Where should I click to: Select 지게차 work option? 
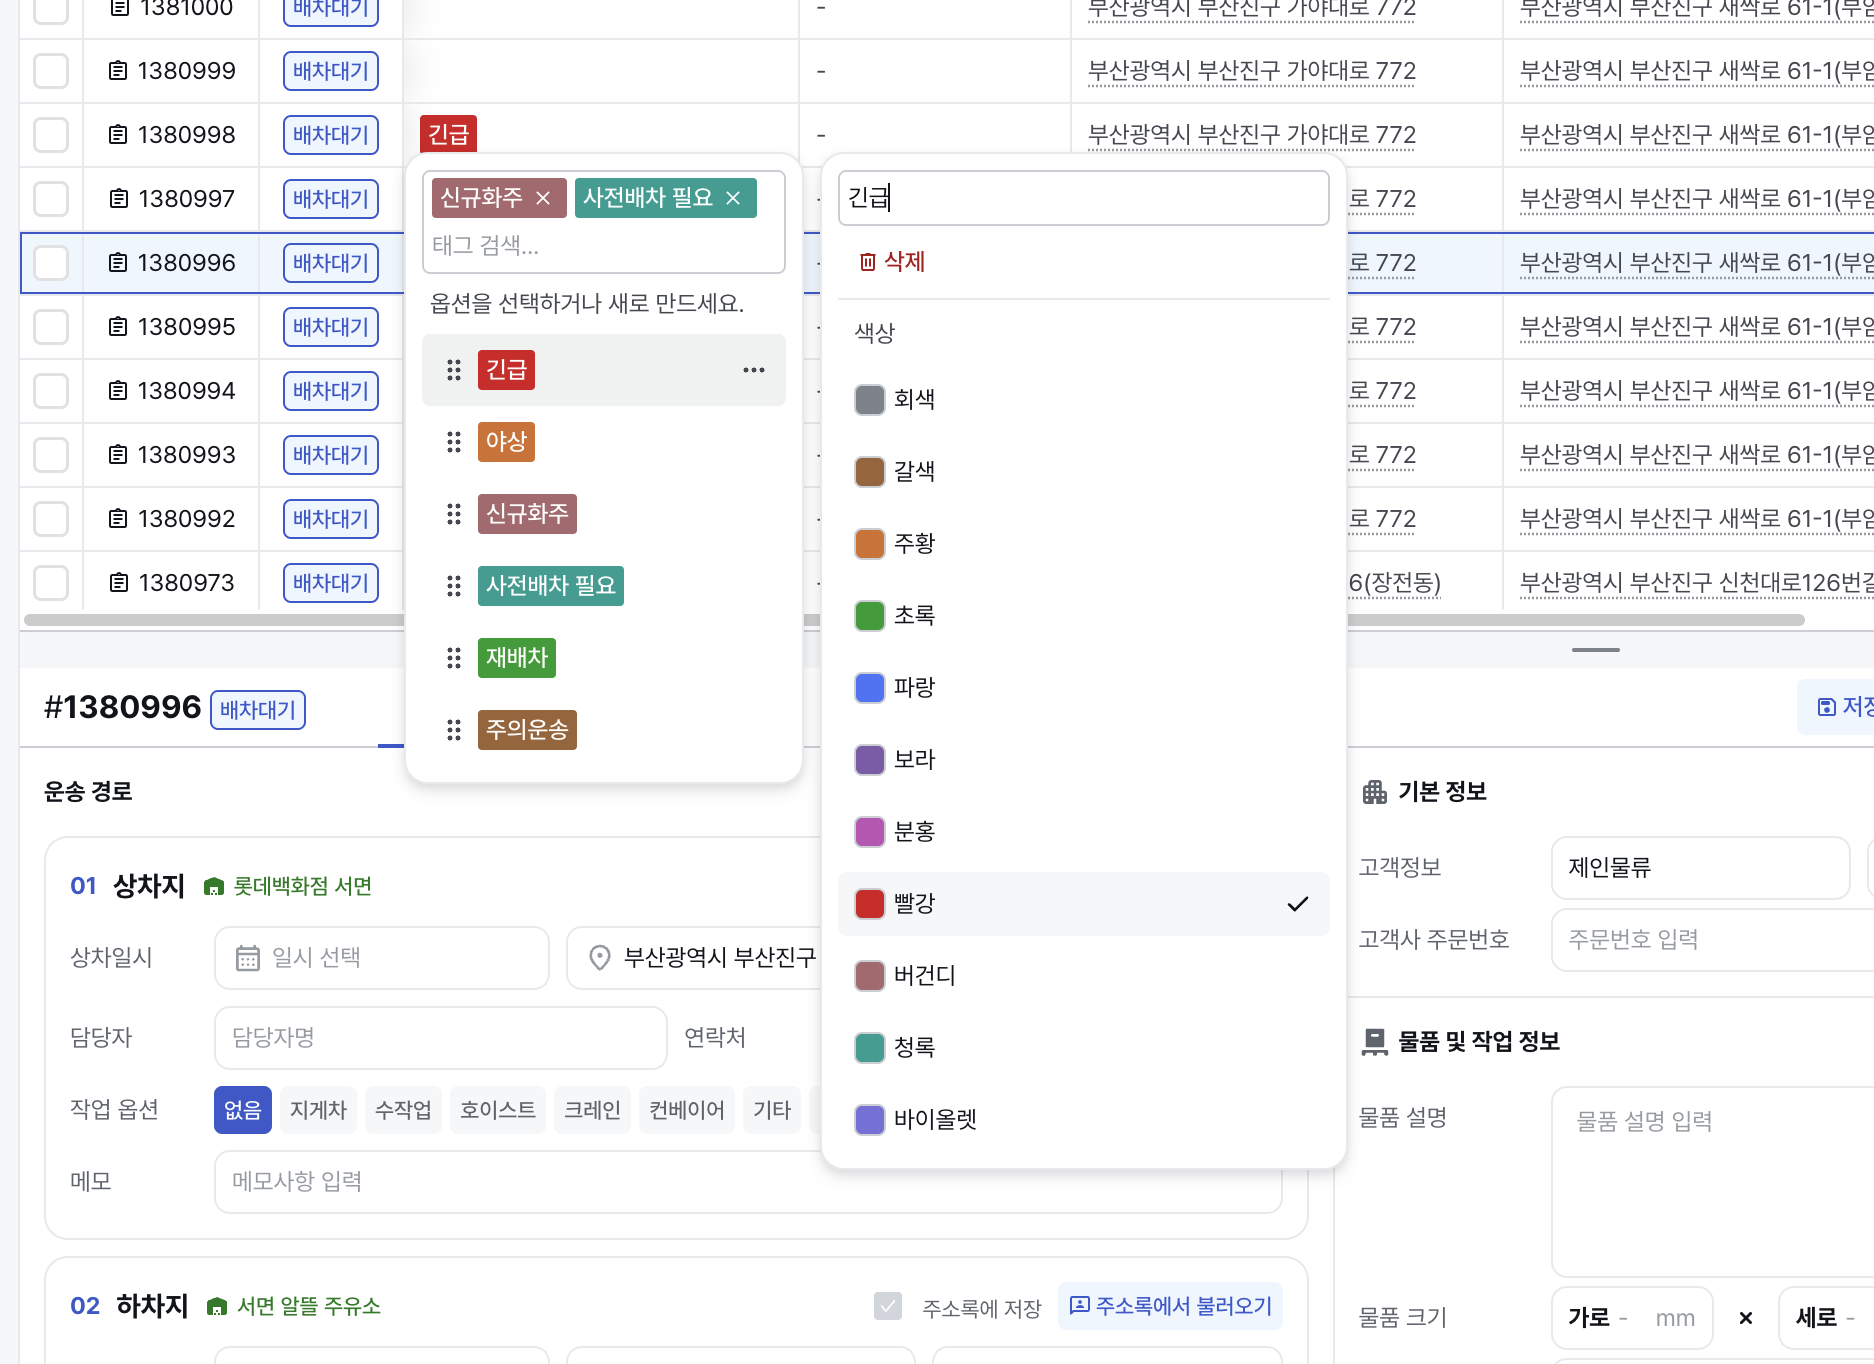(318, 1110)
